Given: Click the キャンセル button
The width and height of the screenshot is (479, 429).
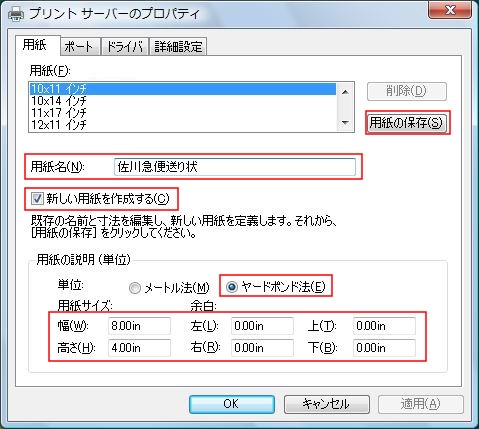Looking at the screenshot, I should 327,404.
